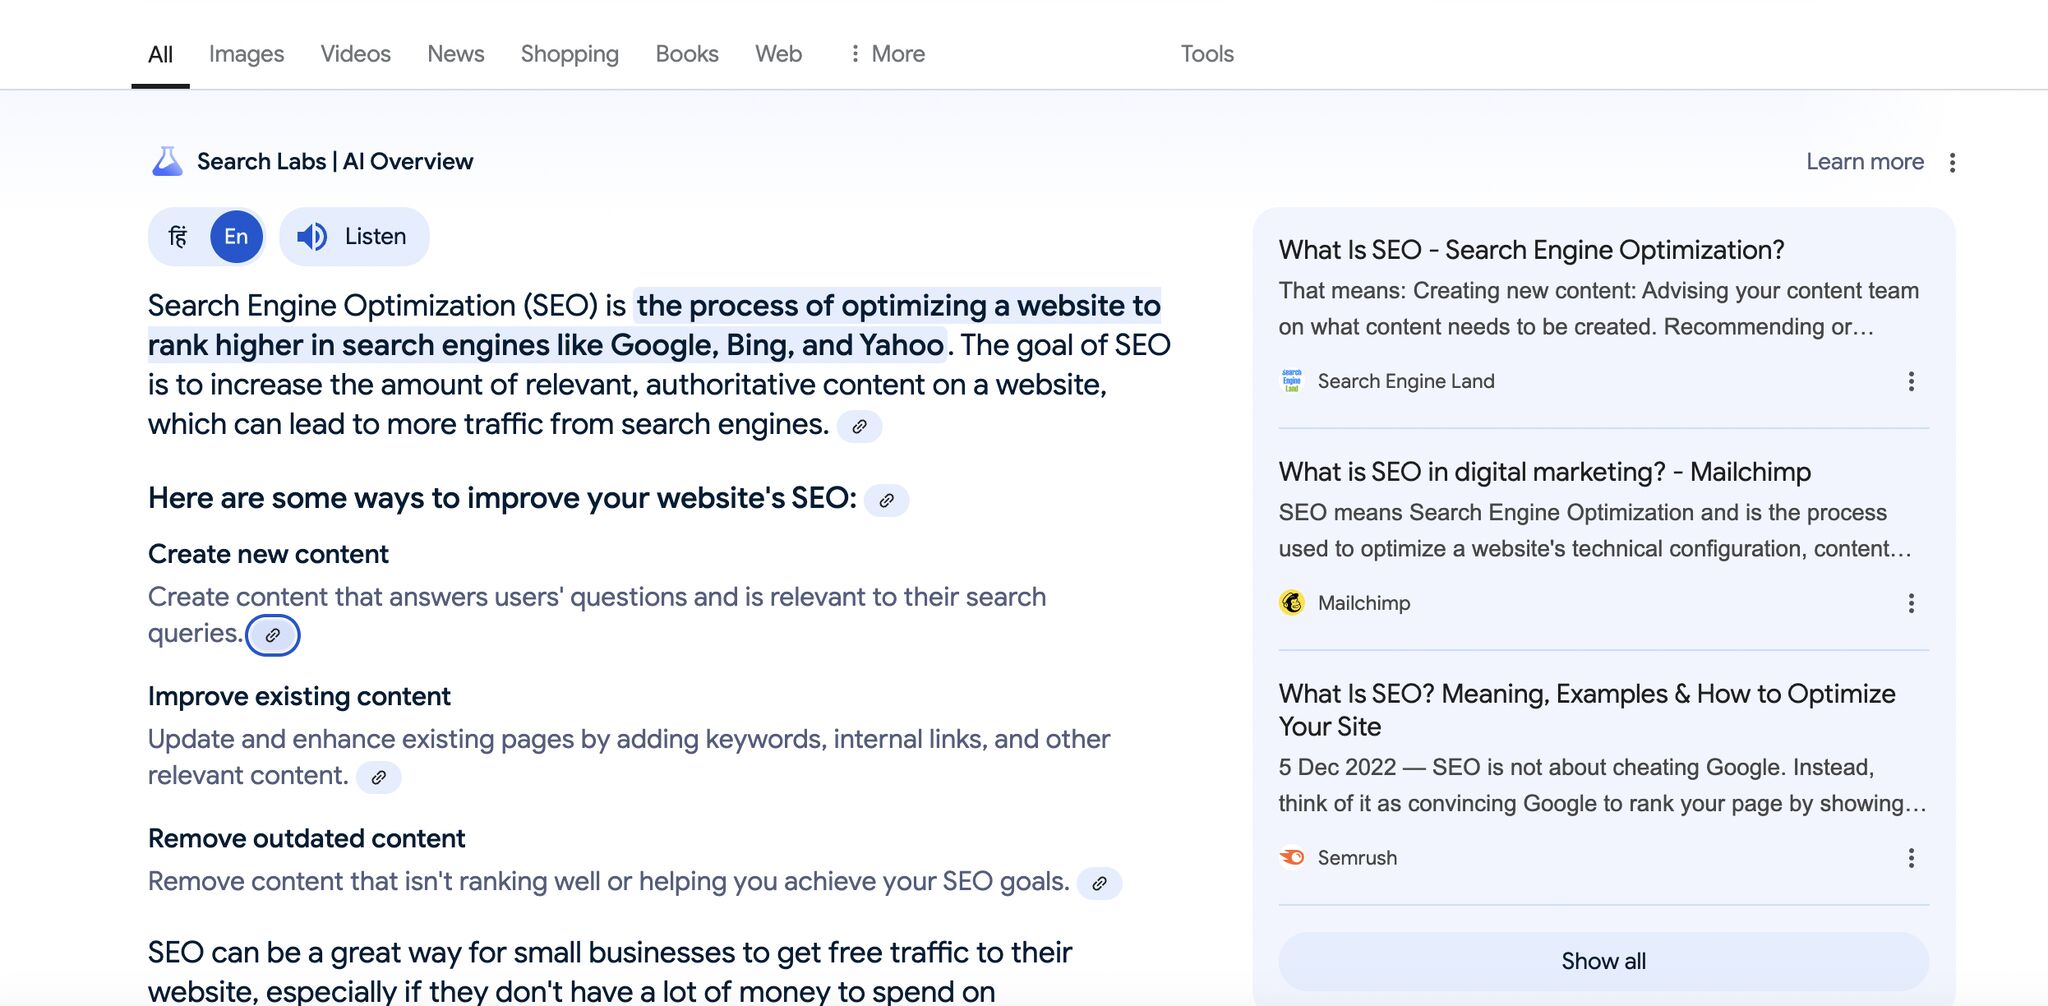Open options menu for Search Engine Land result
This screenshot has width=2048, height=1006.
coord(1911,381)
